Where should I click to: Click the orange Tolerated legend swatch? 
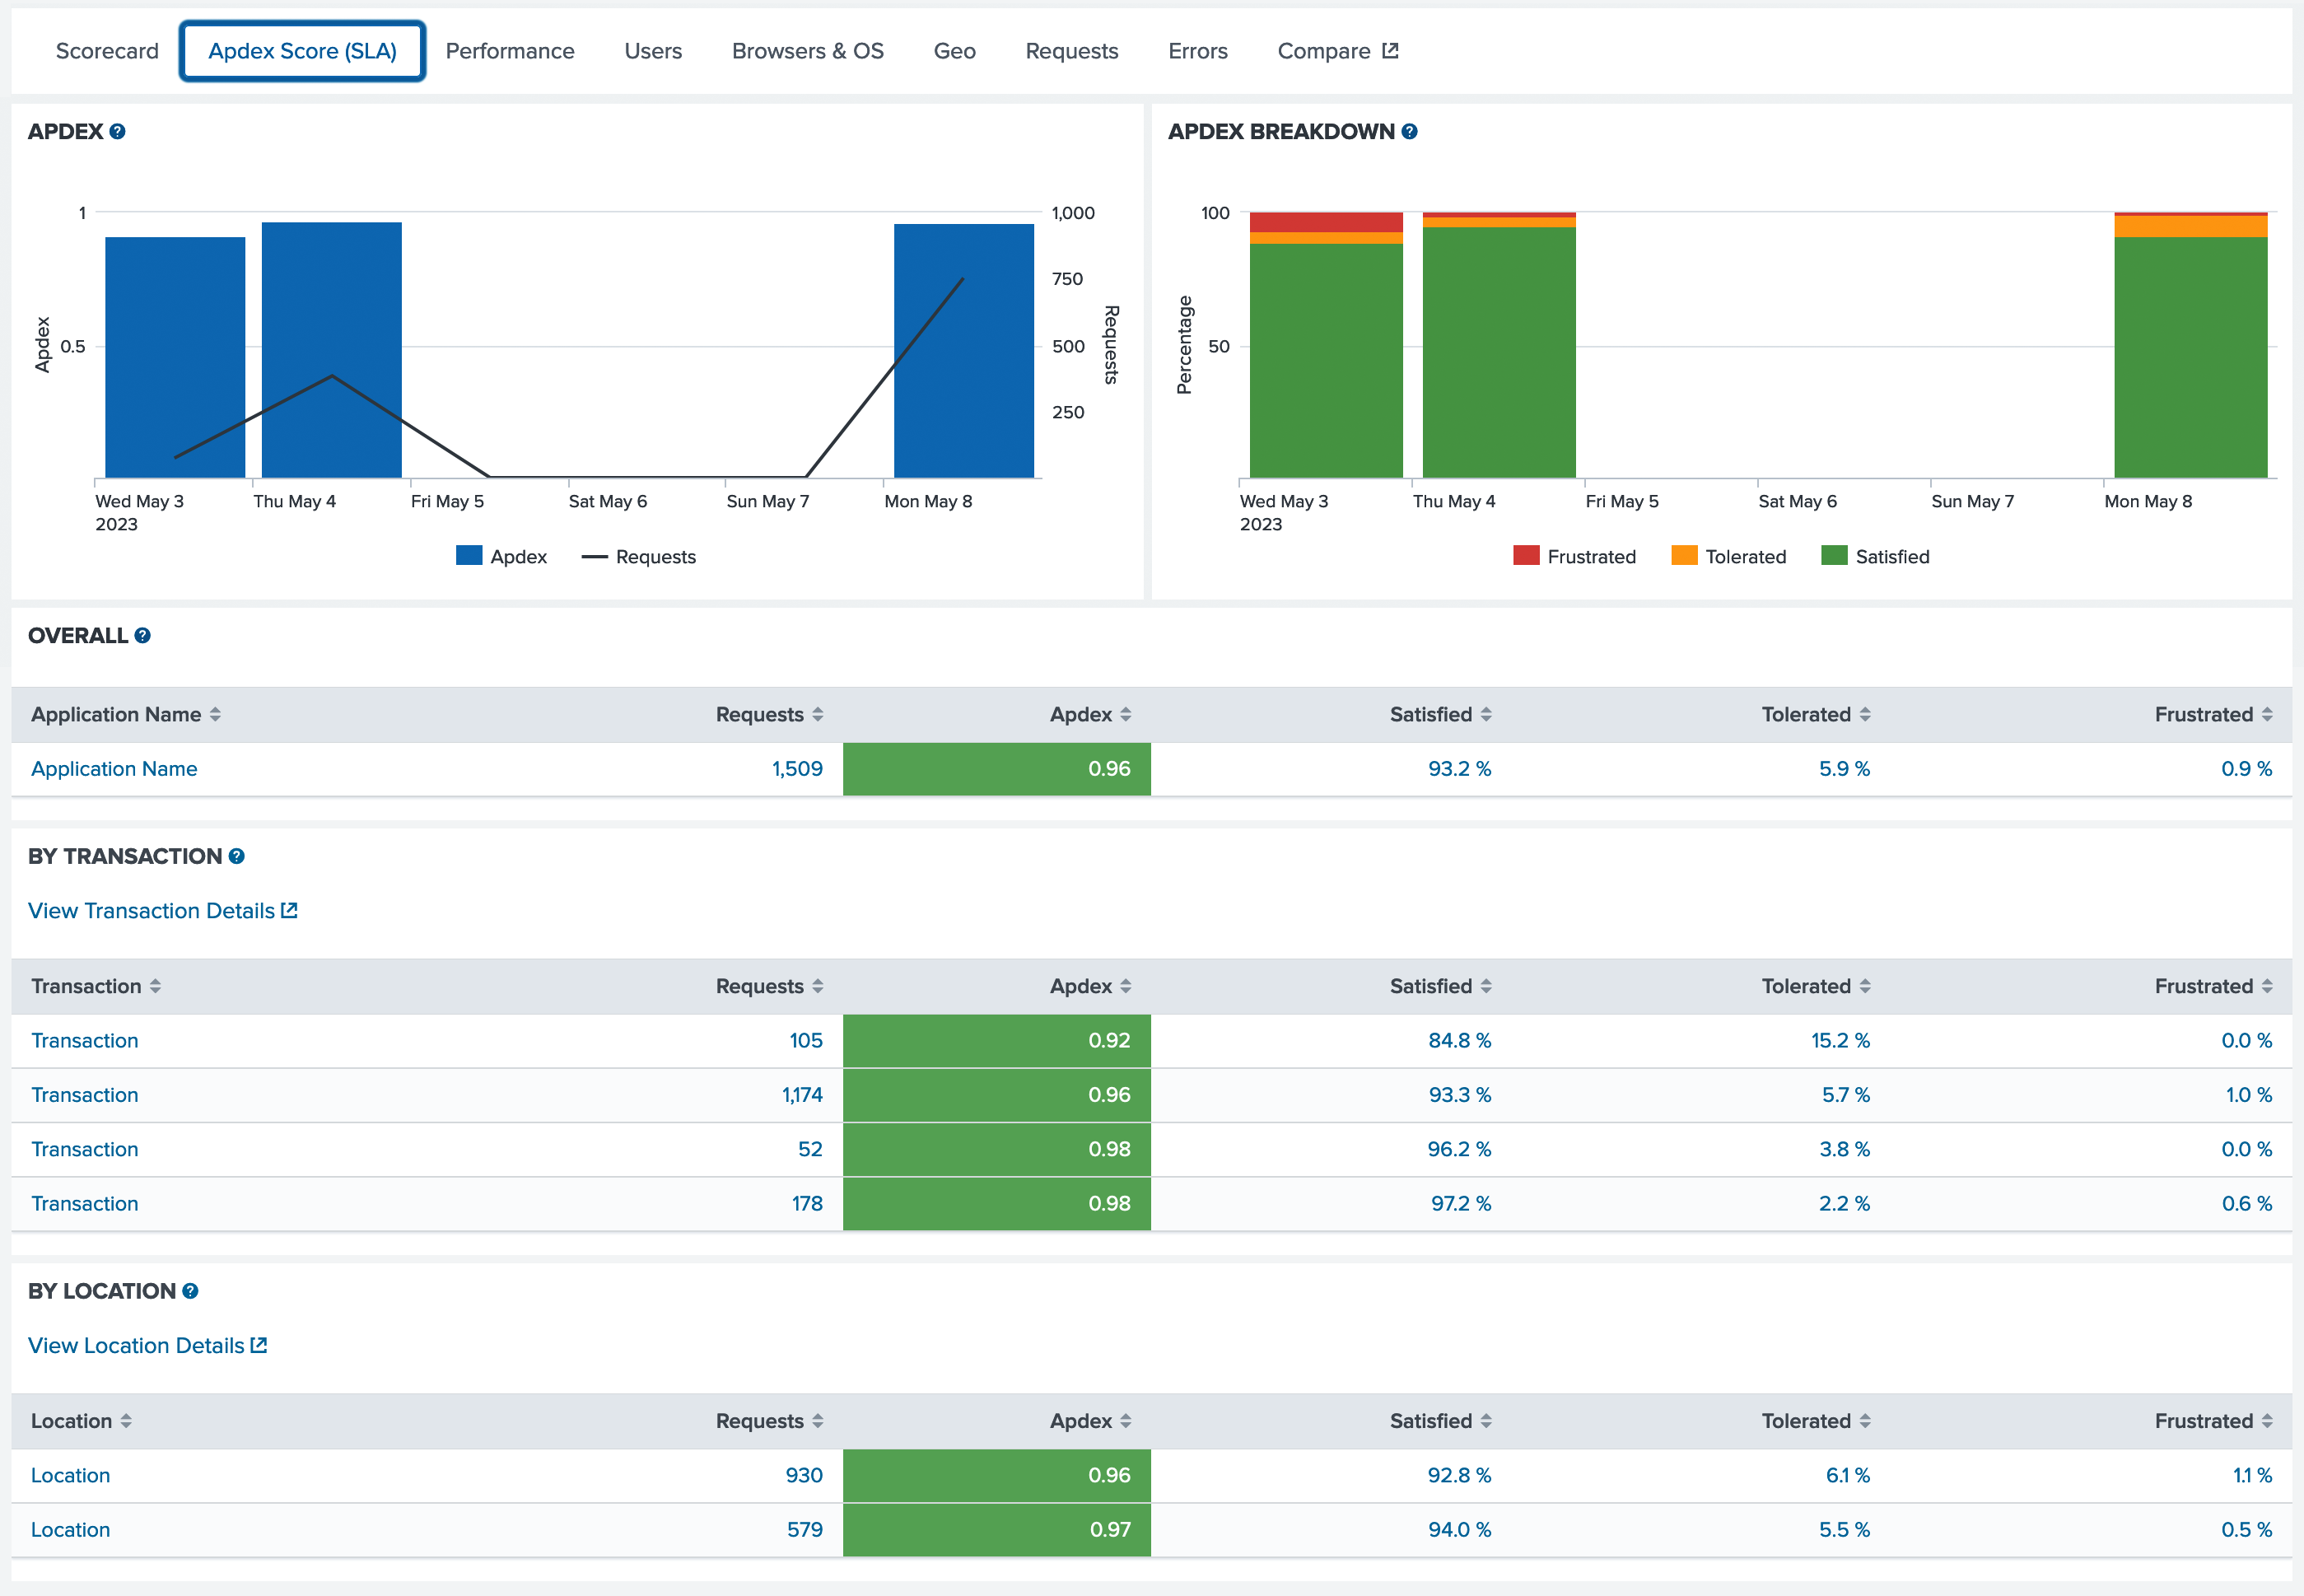coord(1683,556)
